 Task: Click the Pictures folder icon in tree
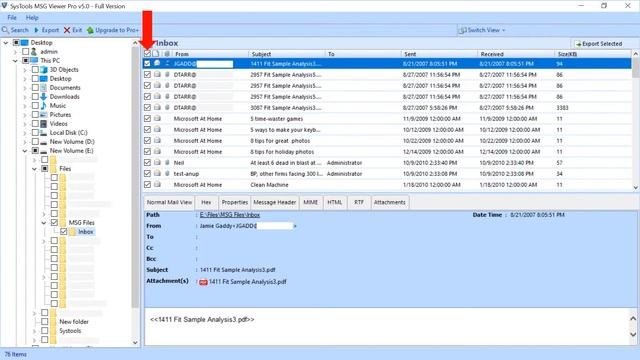[x=44, y=115]
